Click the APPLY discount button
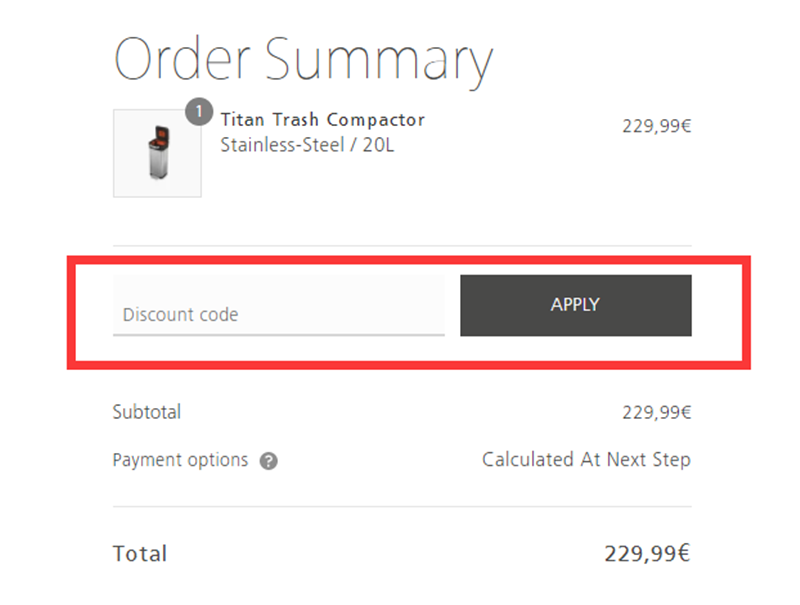The width and height of the screenshot is (800, 605). 576,305
